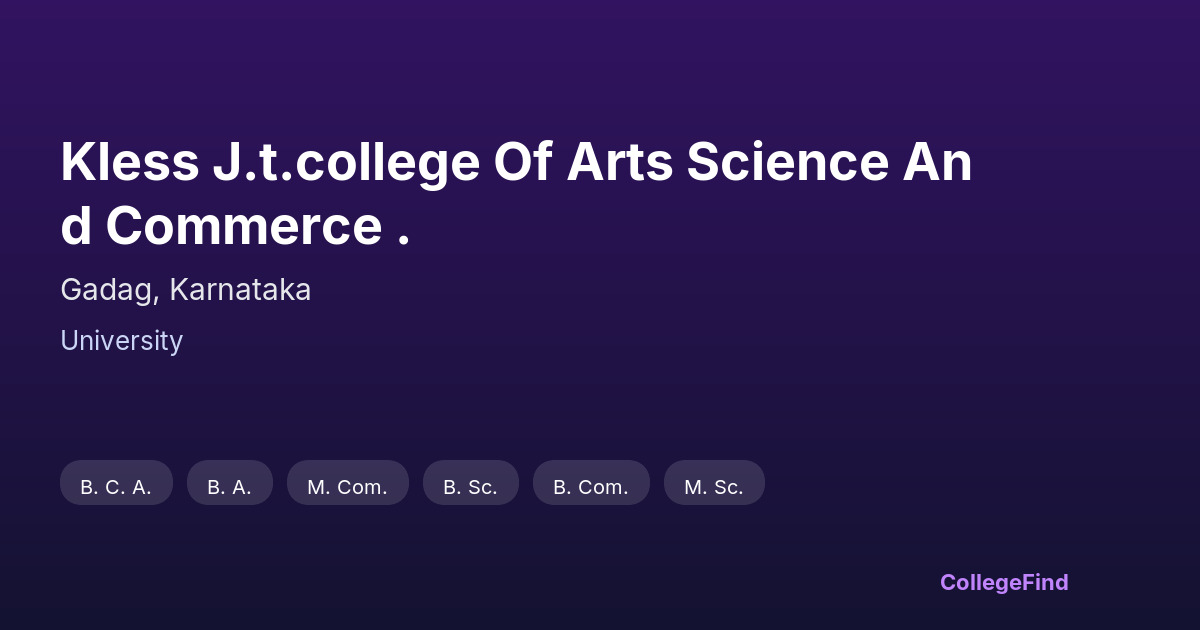The height and width of the screenshot is (630, 1200).
Task: Click Karnataka in the location line
Action: pos(240,290)
